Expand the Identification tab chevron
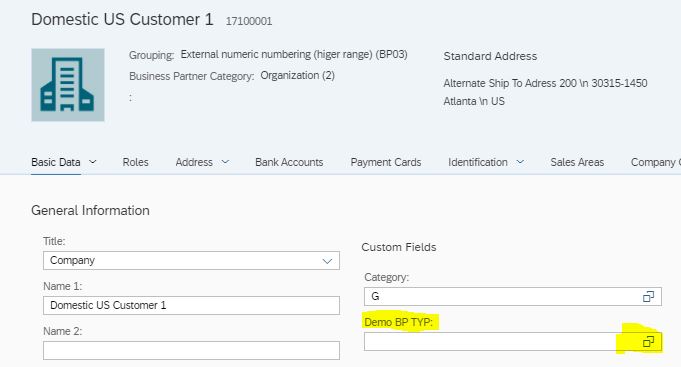The width and height of the screenshot is (681, 367). point(520,162)
